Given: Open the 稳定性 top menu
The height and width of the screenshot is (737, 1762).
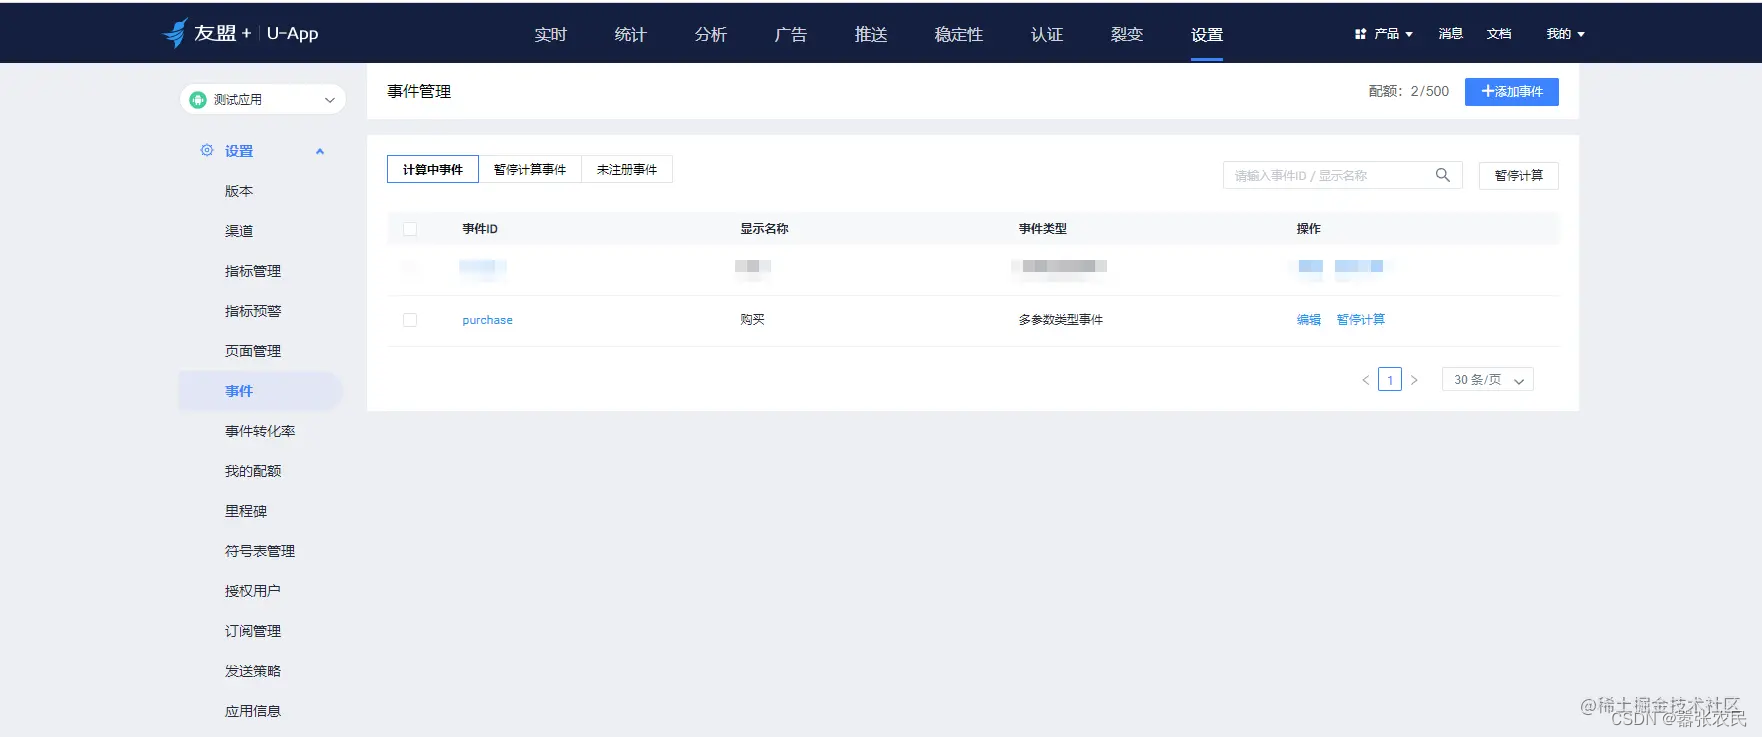Looking at the screenshot, I should click(958, 34).
